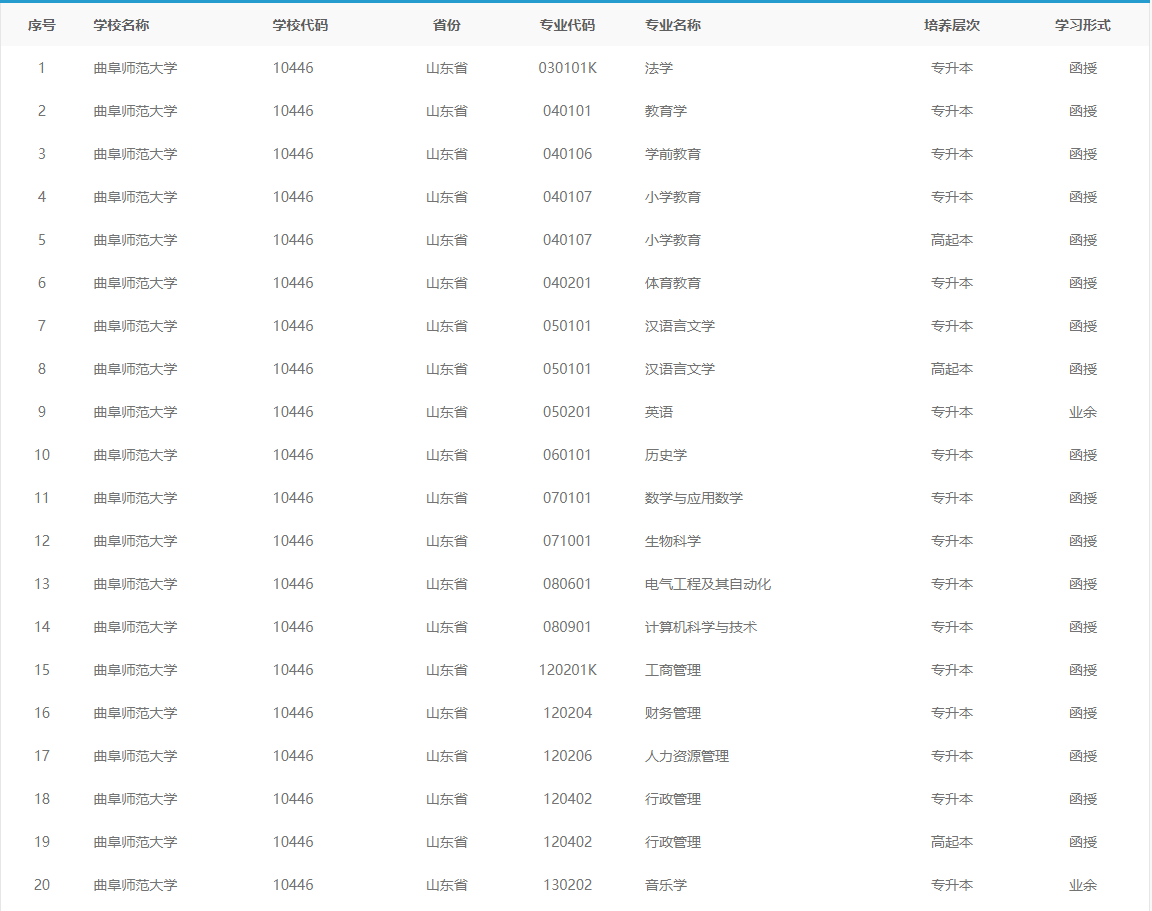Select major code 071001
This screenshot has width=1152, height=911.
point(567,541)
